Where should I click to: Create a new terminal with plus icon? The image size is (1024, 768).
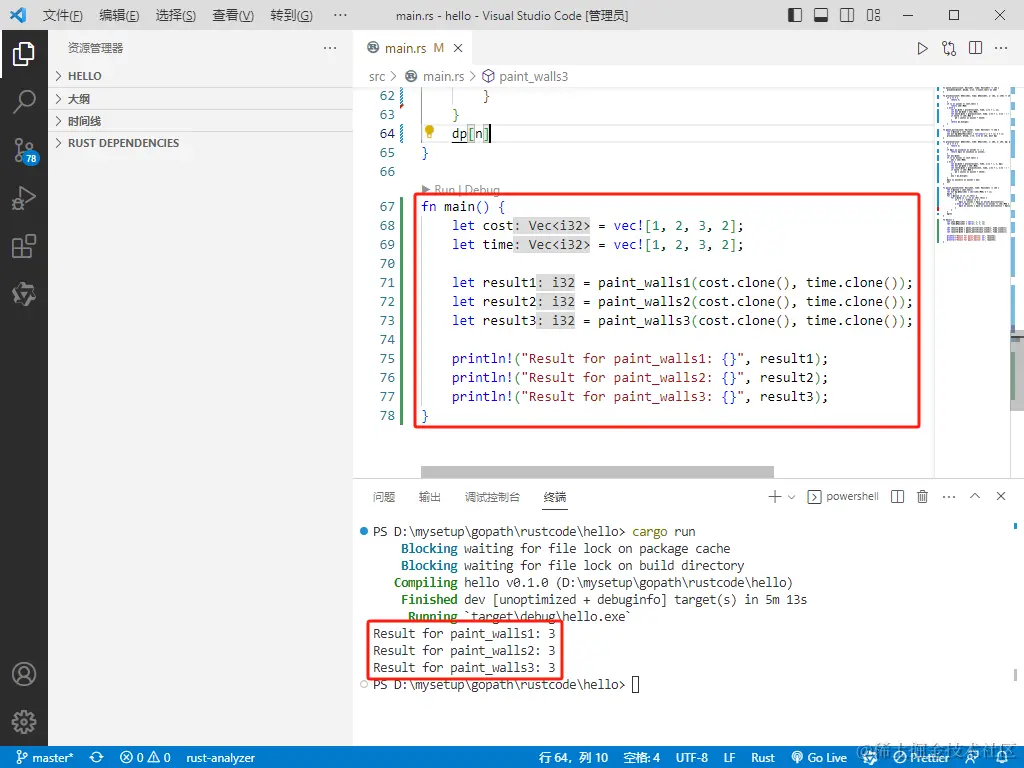click(775, 497)
